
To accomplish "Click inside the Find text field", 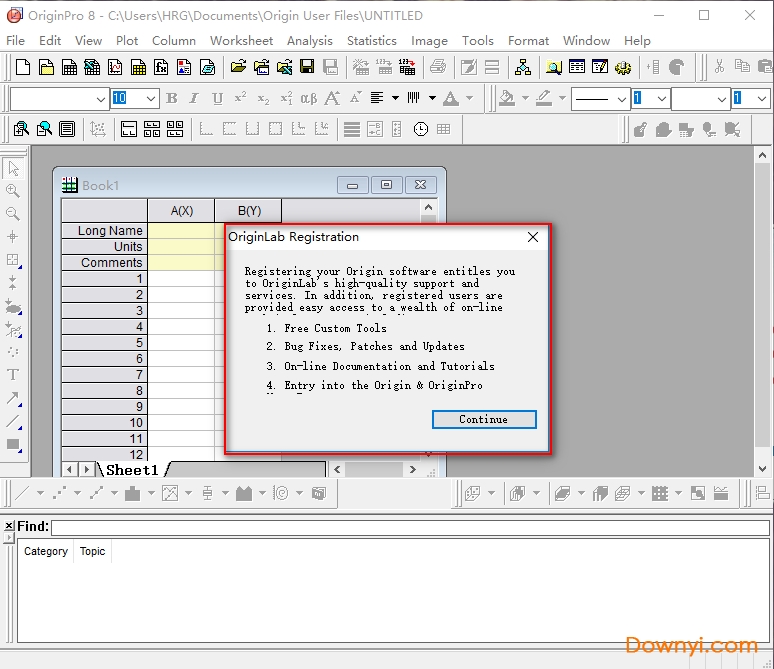I will point(410,527).
